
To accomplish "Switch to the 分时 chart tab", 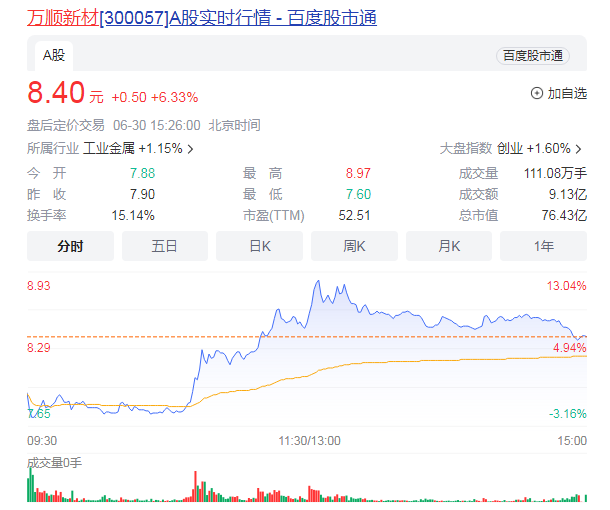I will [70, 246].
